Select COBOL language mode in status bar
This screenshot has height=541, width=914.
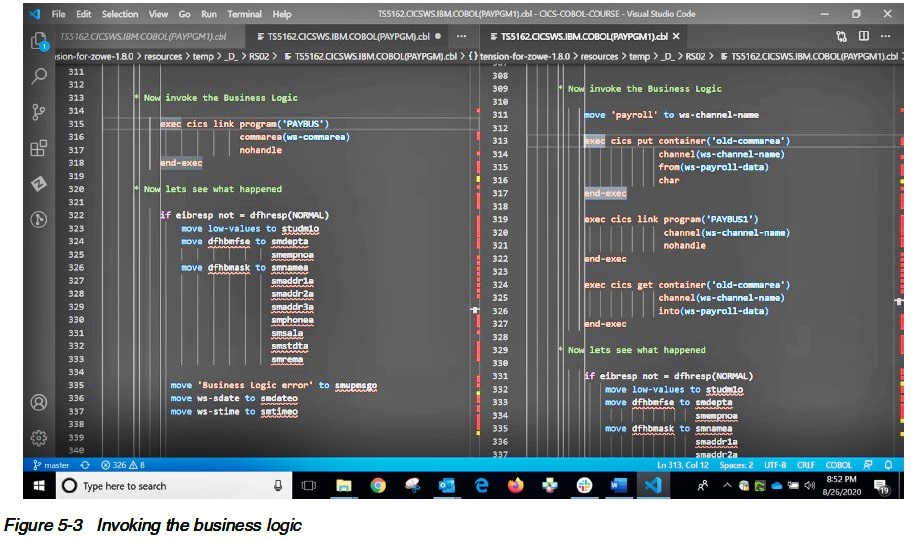click(838, 465)
